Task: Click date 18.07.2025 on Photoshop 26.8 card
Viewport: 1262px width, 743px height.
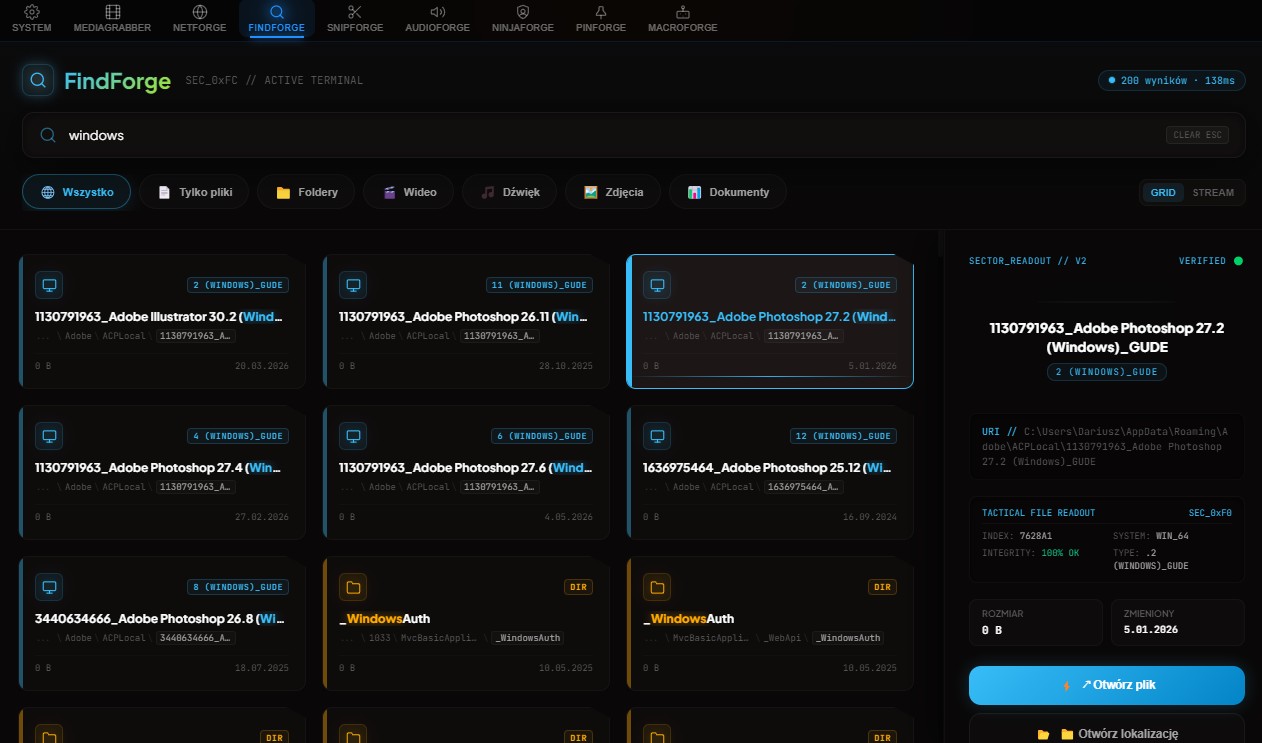Action: point(262,668)
